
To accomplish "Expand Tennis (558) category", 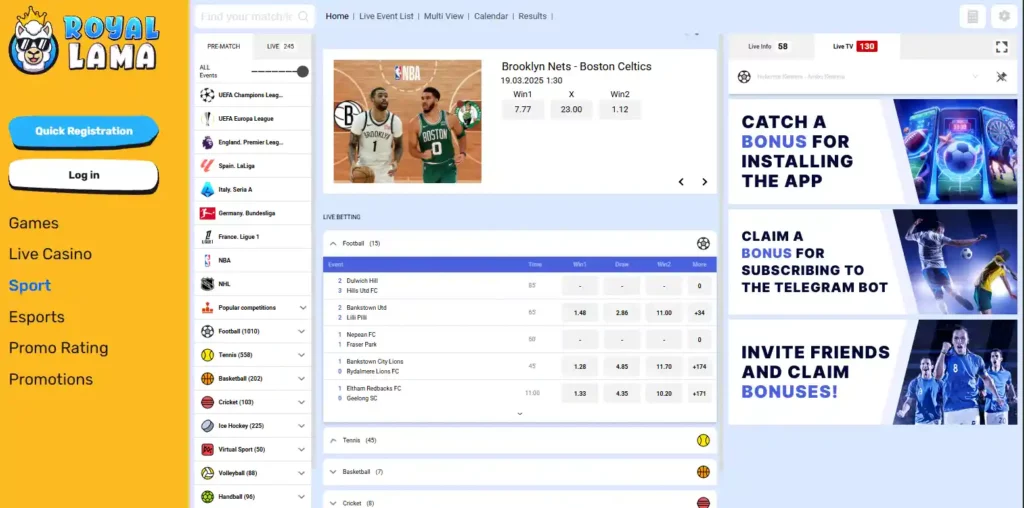I will point(301,355).
